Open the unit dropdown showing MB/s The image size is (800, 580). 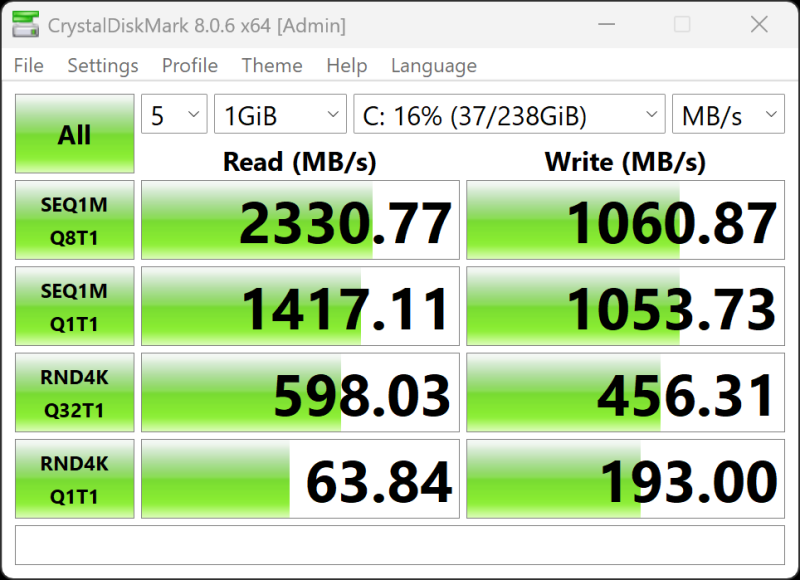[728, 114]
